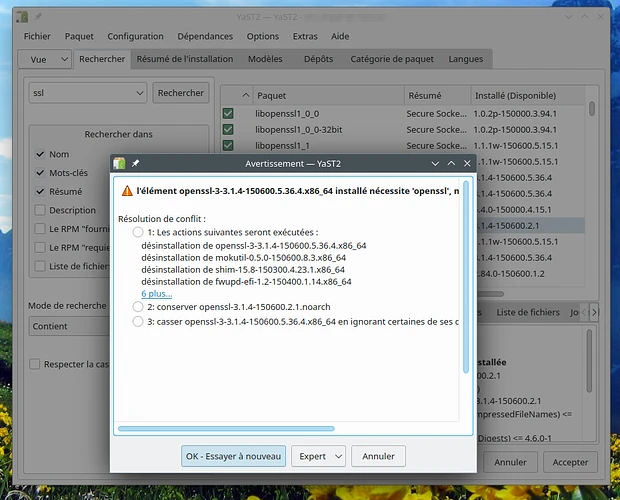The image size is (620, 500).
Task: Open the Dépendances menu
Action: coord(205,36)
